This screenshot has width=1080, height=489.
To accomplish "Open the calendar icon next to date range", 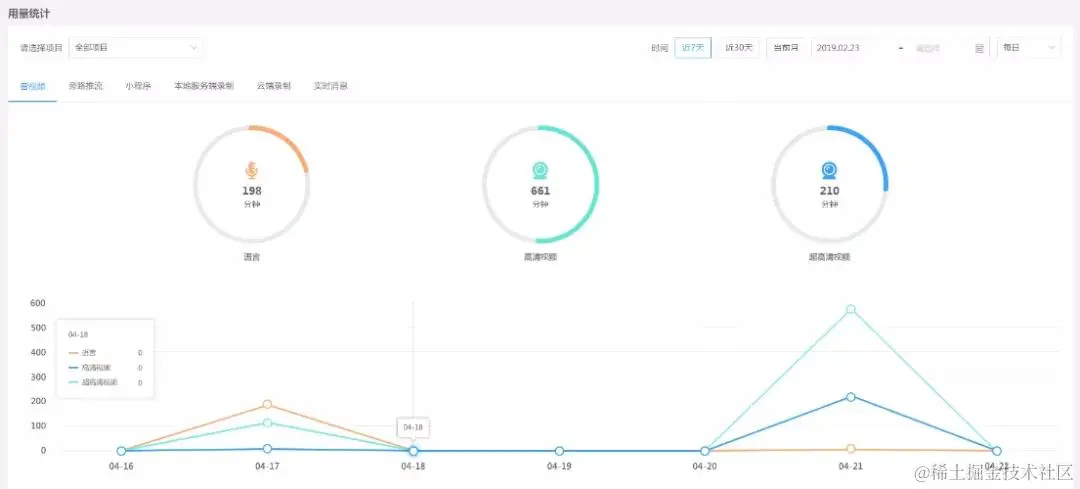I will [x=979, y=48].
